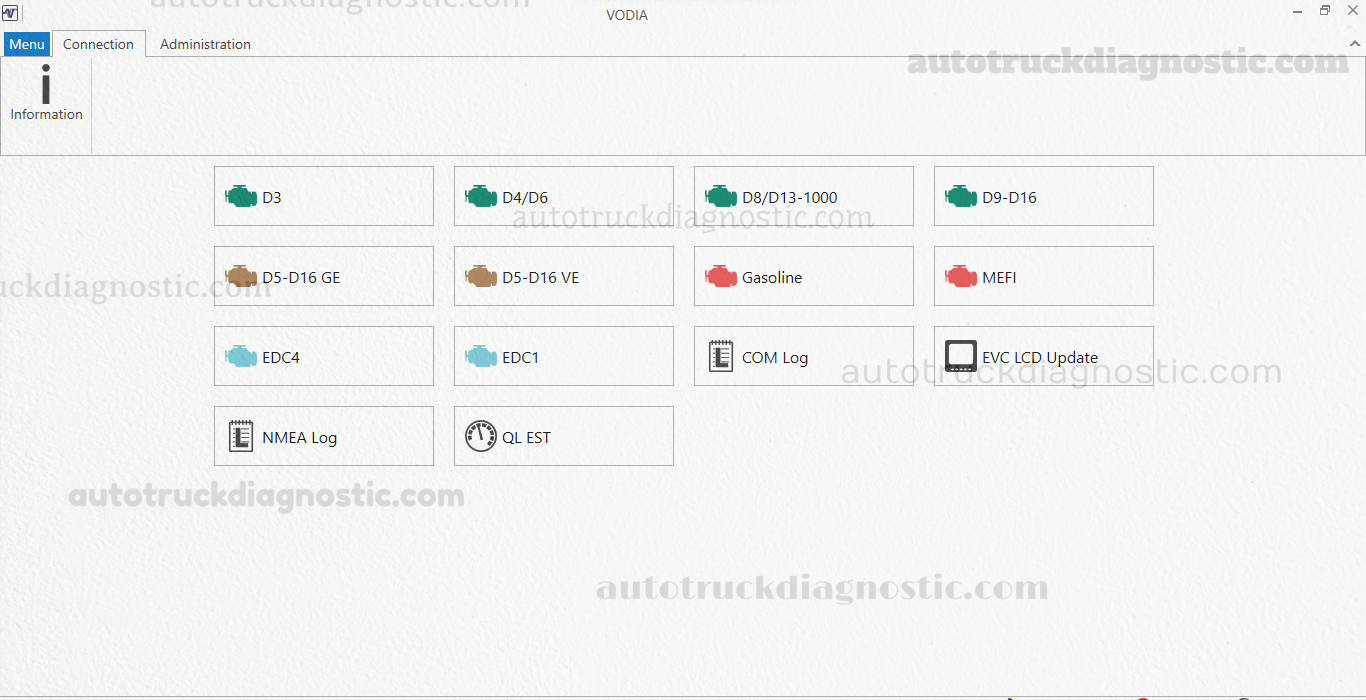Open the MEFI engine button
Screen dimensions: 1366x700
tap(1044, 276)
